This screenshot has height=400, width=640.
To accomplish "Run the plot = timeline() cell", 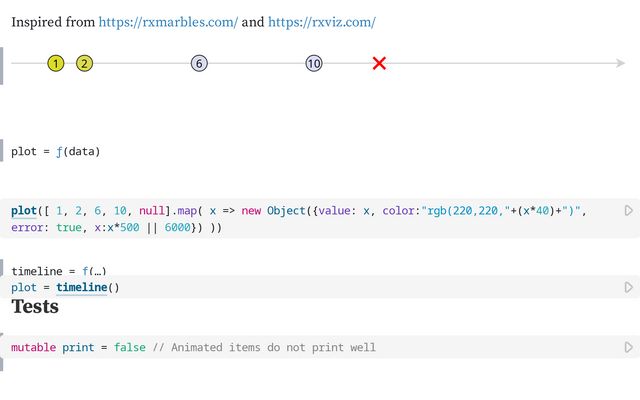I will (x=628, y=288).
